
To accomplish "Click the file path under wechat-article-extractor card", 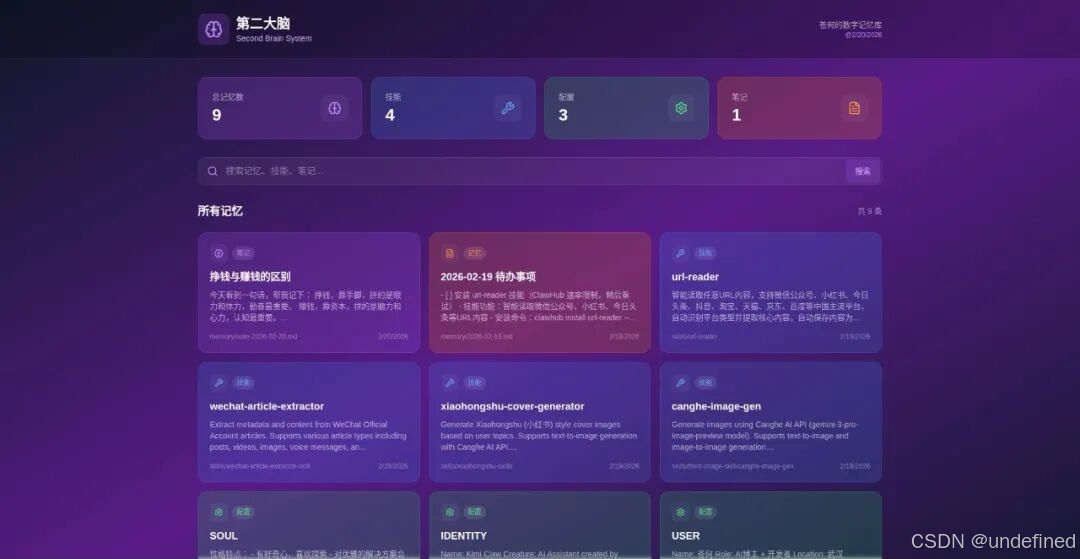I will point(260,466).
